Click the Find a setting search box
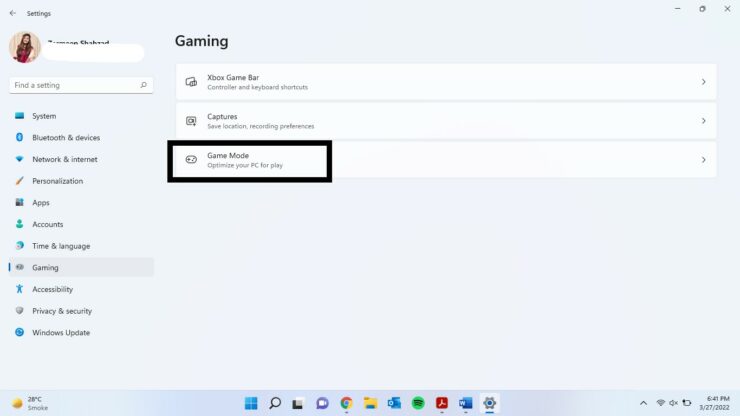Viewport: 740px width, 416px height. (81, 85)
